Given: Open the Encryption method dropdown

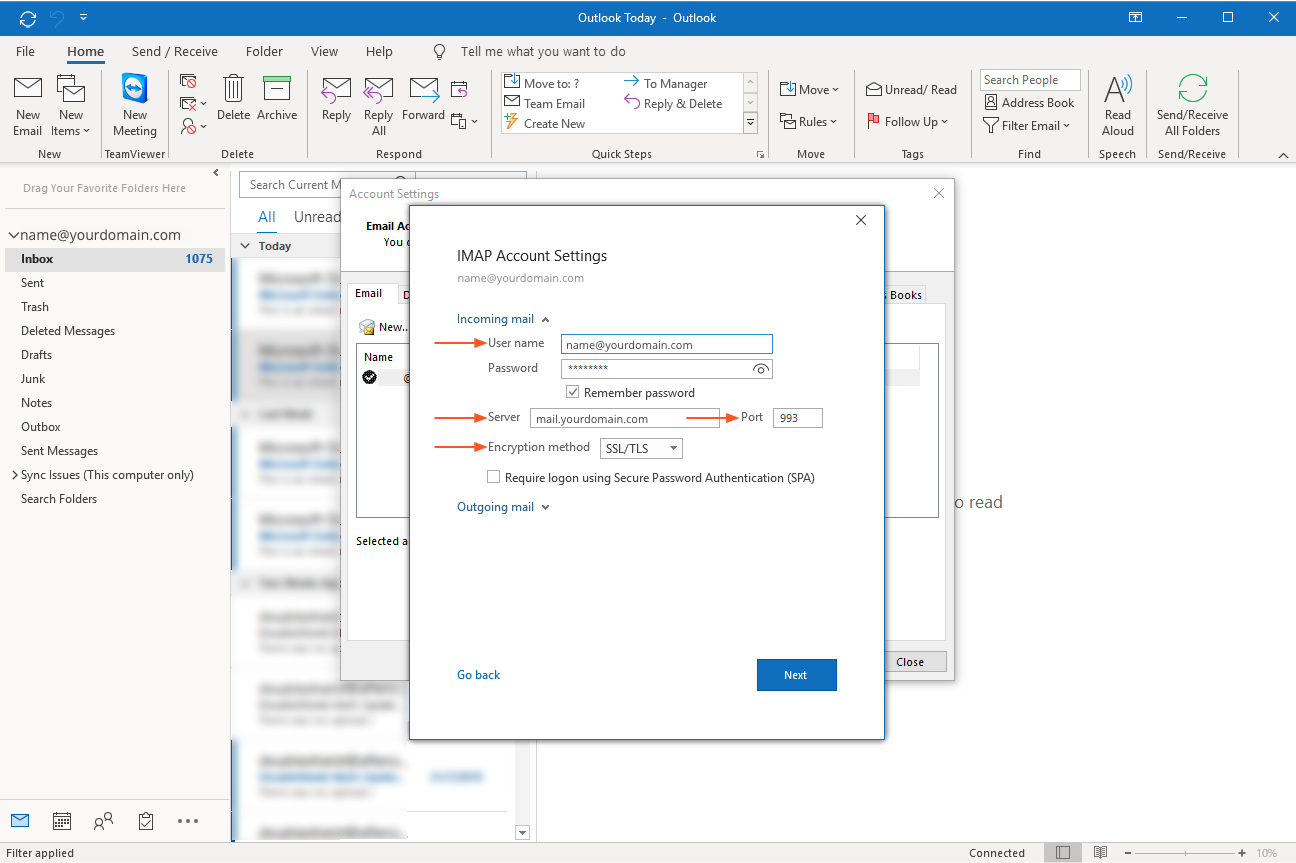Looking at the screenshot, I should [x=641, y=448].
